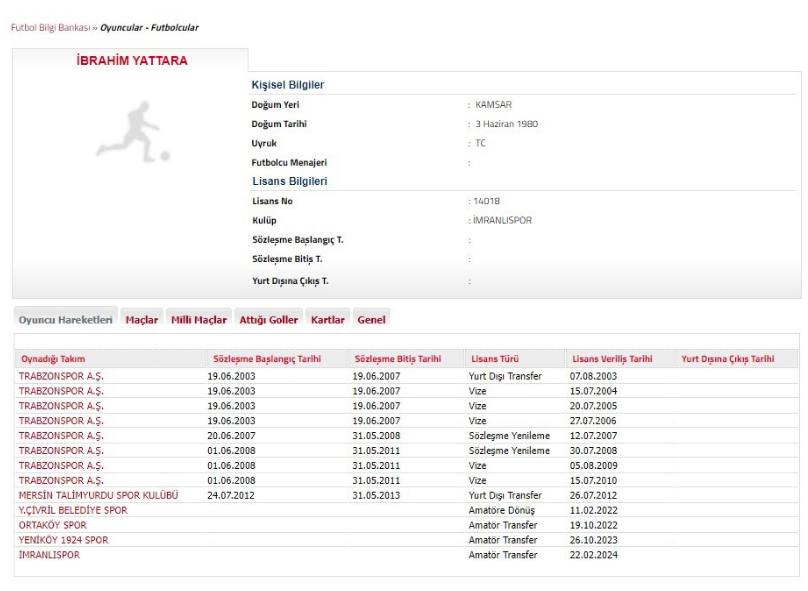Image resolution: width=808 pixels, height=591 pixels.
Task: Select the Attığı Goller tab
Action: point(268,320)
